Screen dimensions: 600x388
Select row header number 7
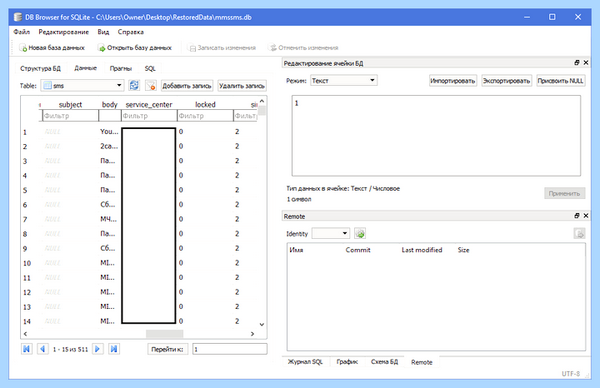point(25,219)
